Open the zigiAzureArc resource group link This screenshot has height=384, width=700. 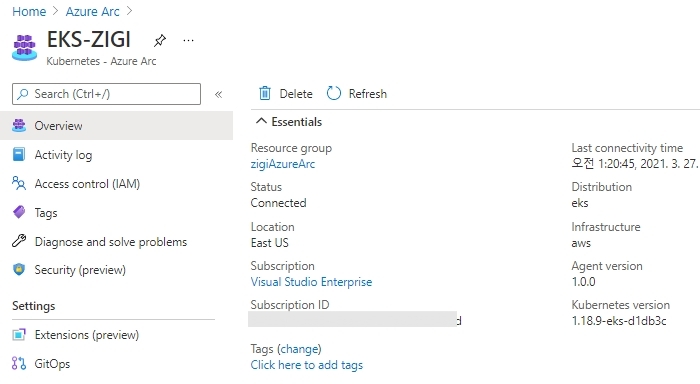[283, 164]
